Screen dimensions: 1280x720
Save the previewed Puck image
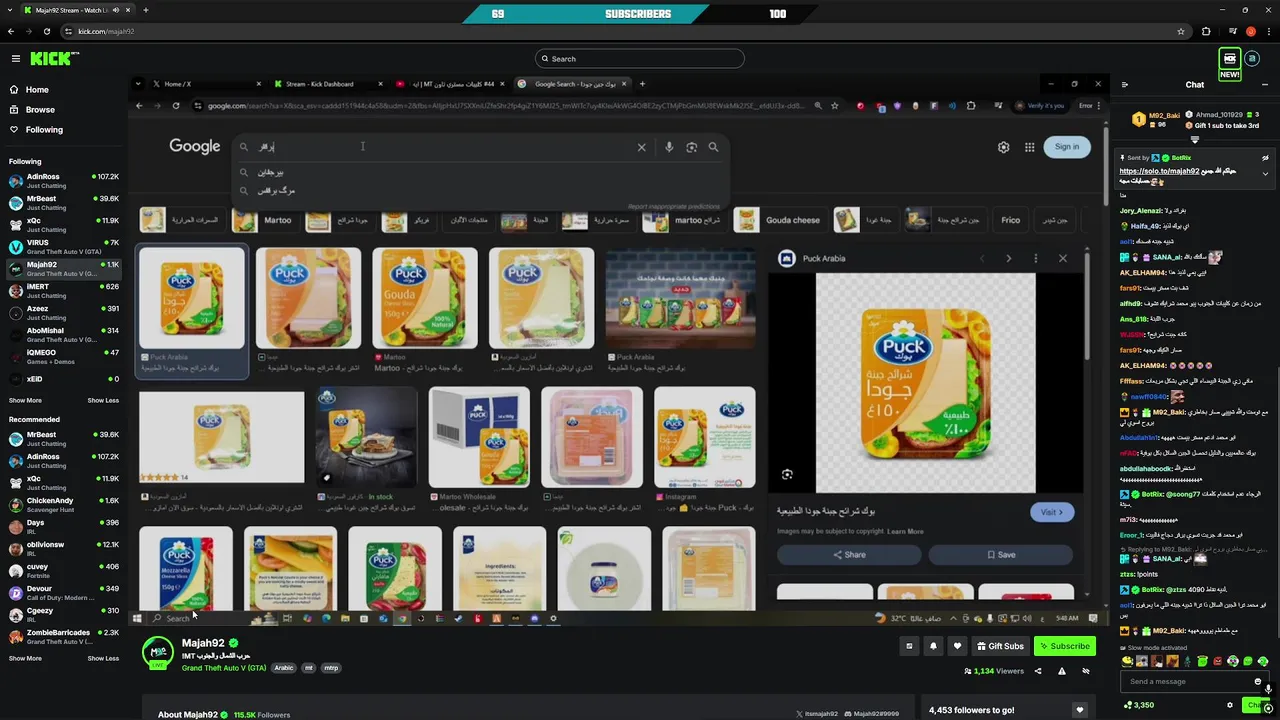click(1000, 555)
